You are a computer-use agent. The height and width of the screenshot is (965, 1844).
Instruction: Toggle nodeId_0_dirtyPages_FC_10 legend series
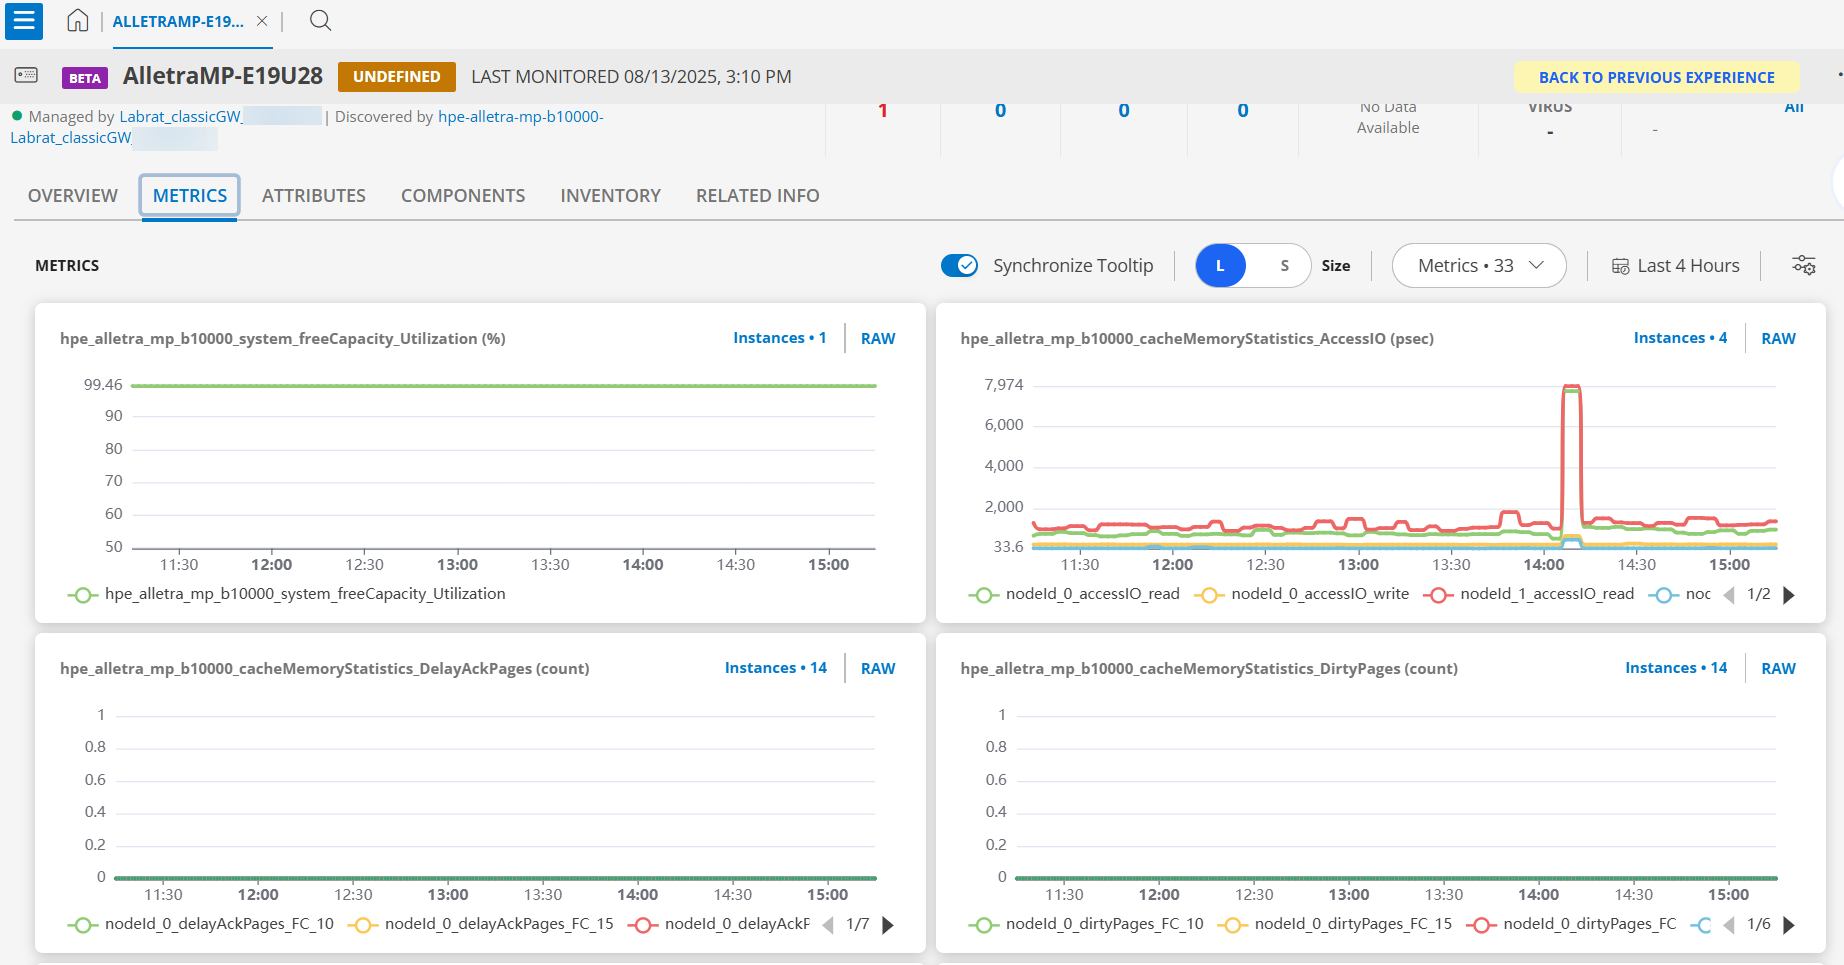[1086, 924]
